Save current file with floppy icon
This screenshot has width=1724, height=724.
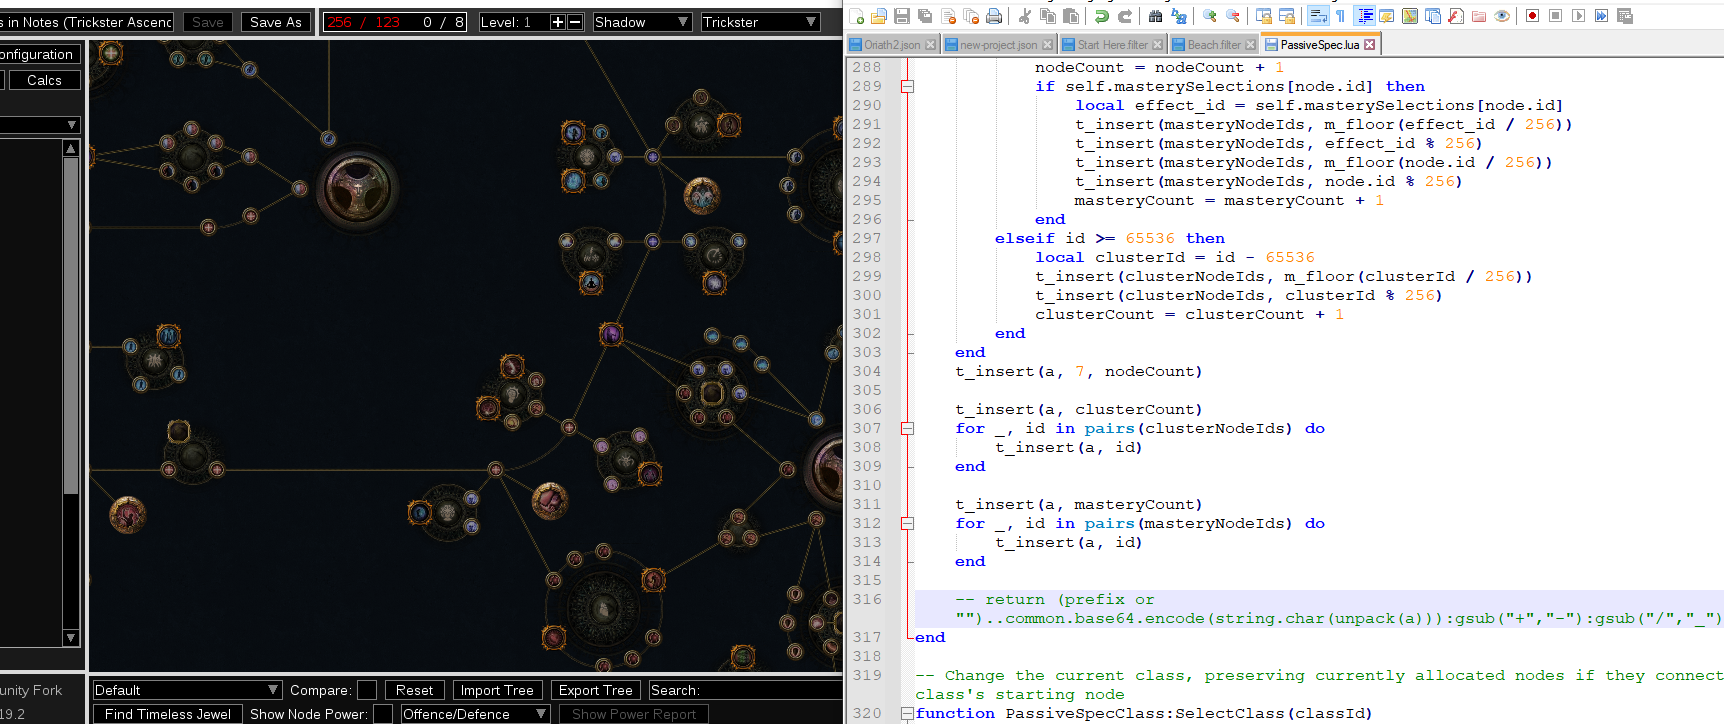(x=902, y=16)
